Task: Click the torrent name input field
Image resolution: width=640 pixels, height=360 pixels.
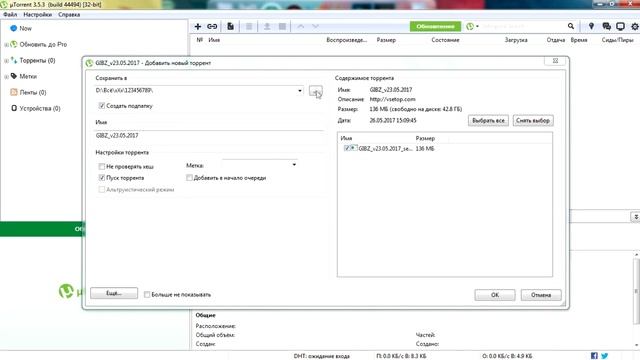Action: 209,136
